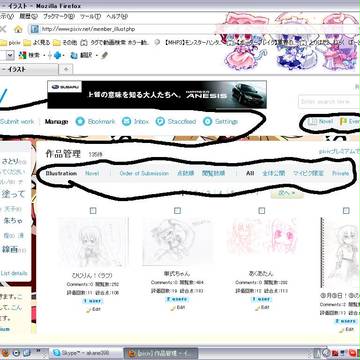
Task: Open the pixiv bookmarks folder
Action: [10, 43]
